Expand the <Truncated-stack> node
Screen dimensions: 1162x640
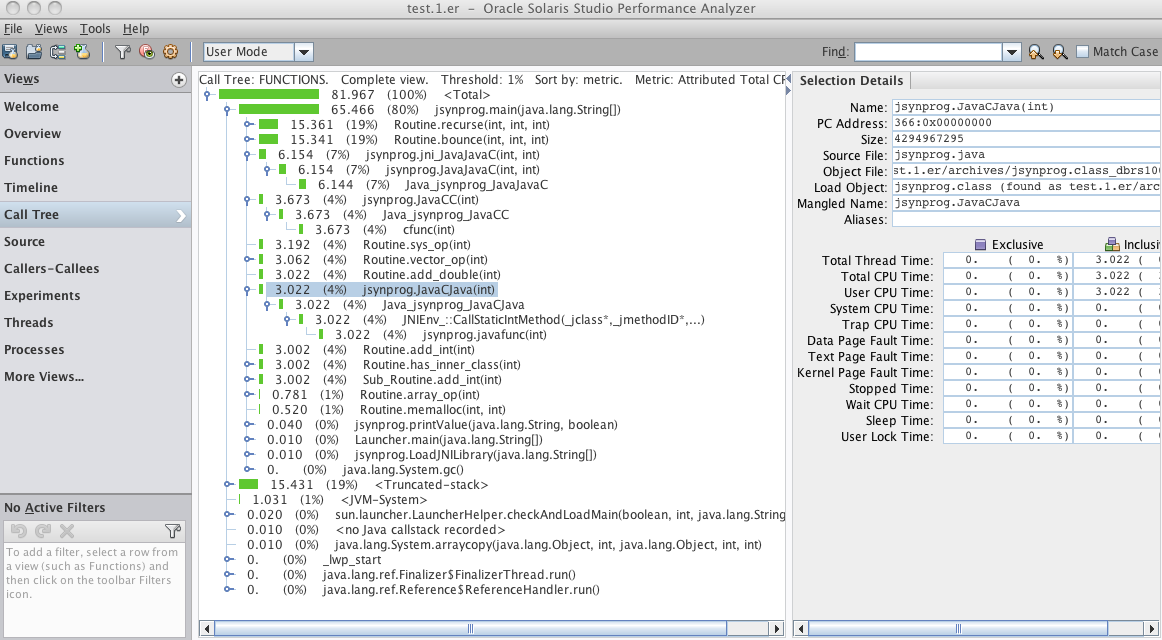(x=228, y=484)
